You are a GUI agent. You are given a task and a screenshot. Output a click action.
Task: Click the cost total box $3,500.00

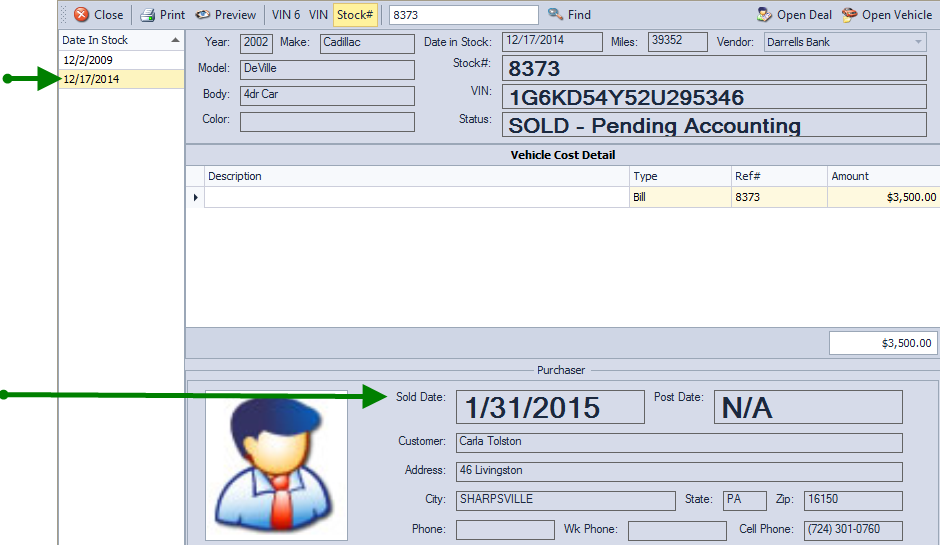click(x=883, y=343)
